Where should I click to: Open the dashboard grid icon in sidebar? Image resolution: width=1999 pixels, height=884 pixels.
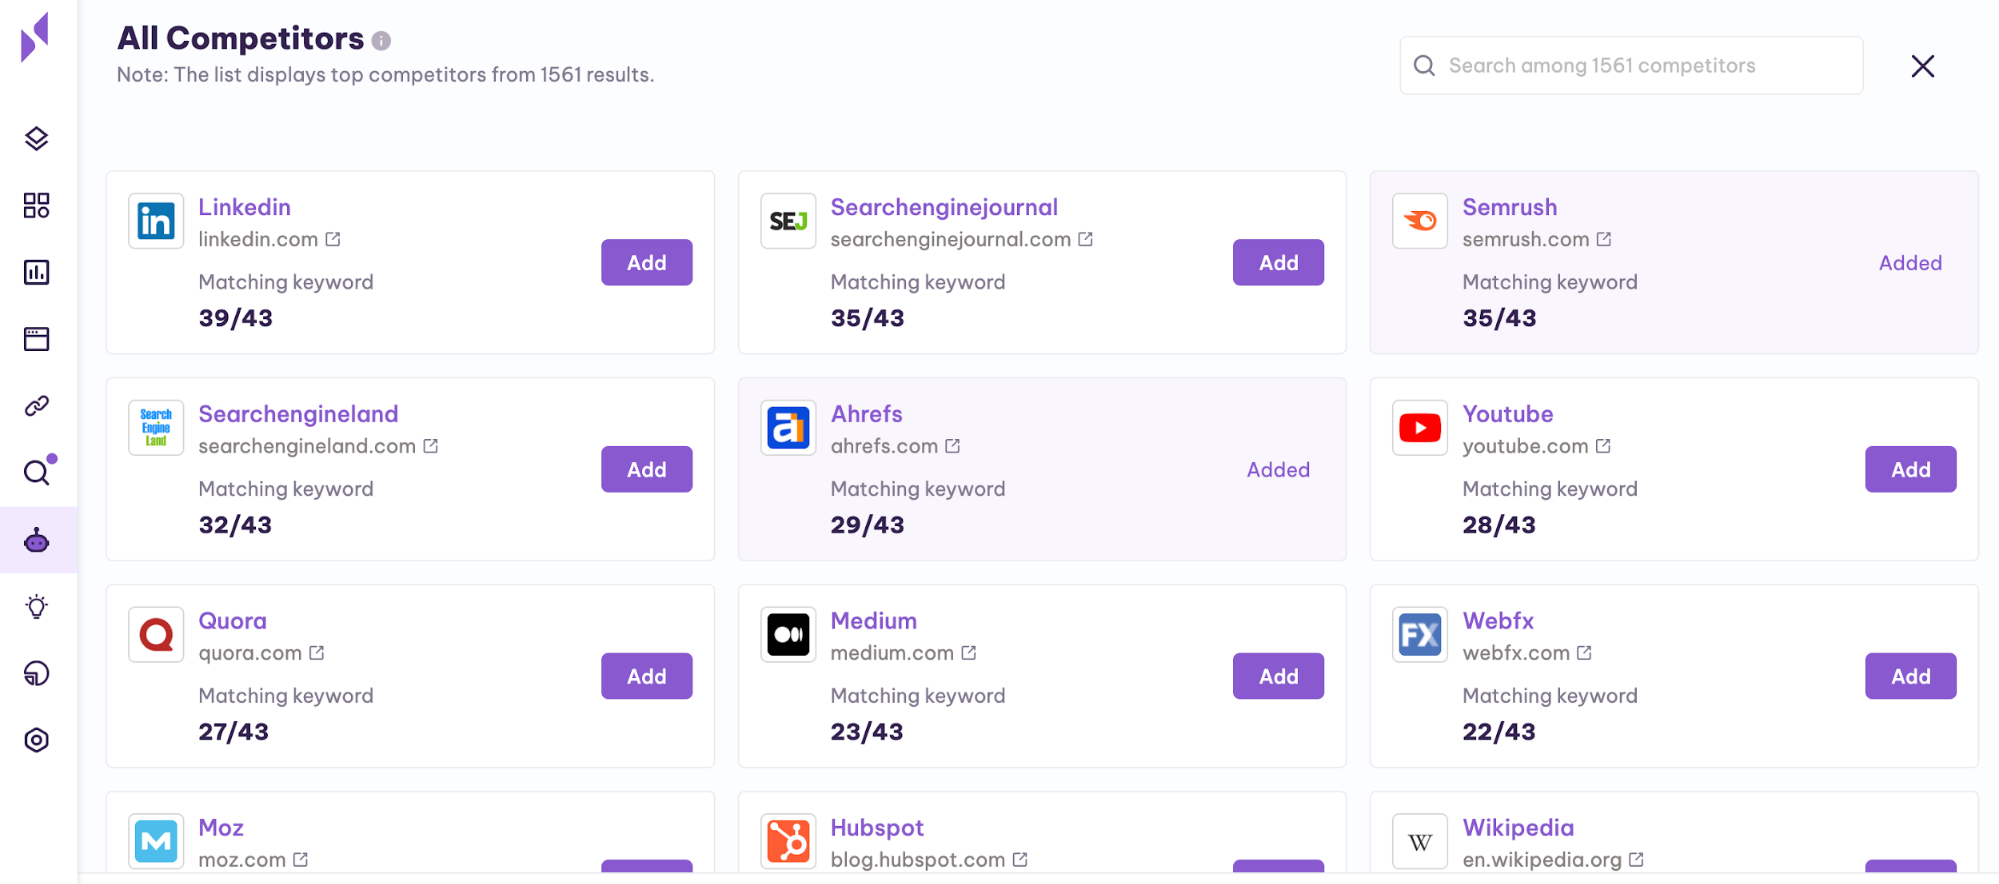[37, 206]
